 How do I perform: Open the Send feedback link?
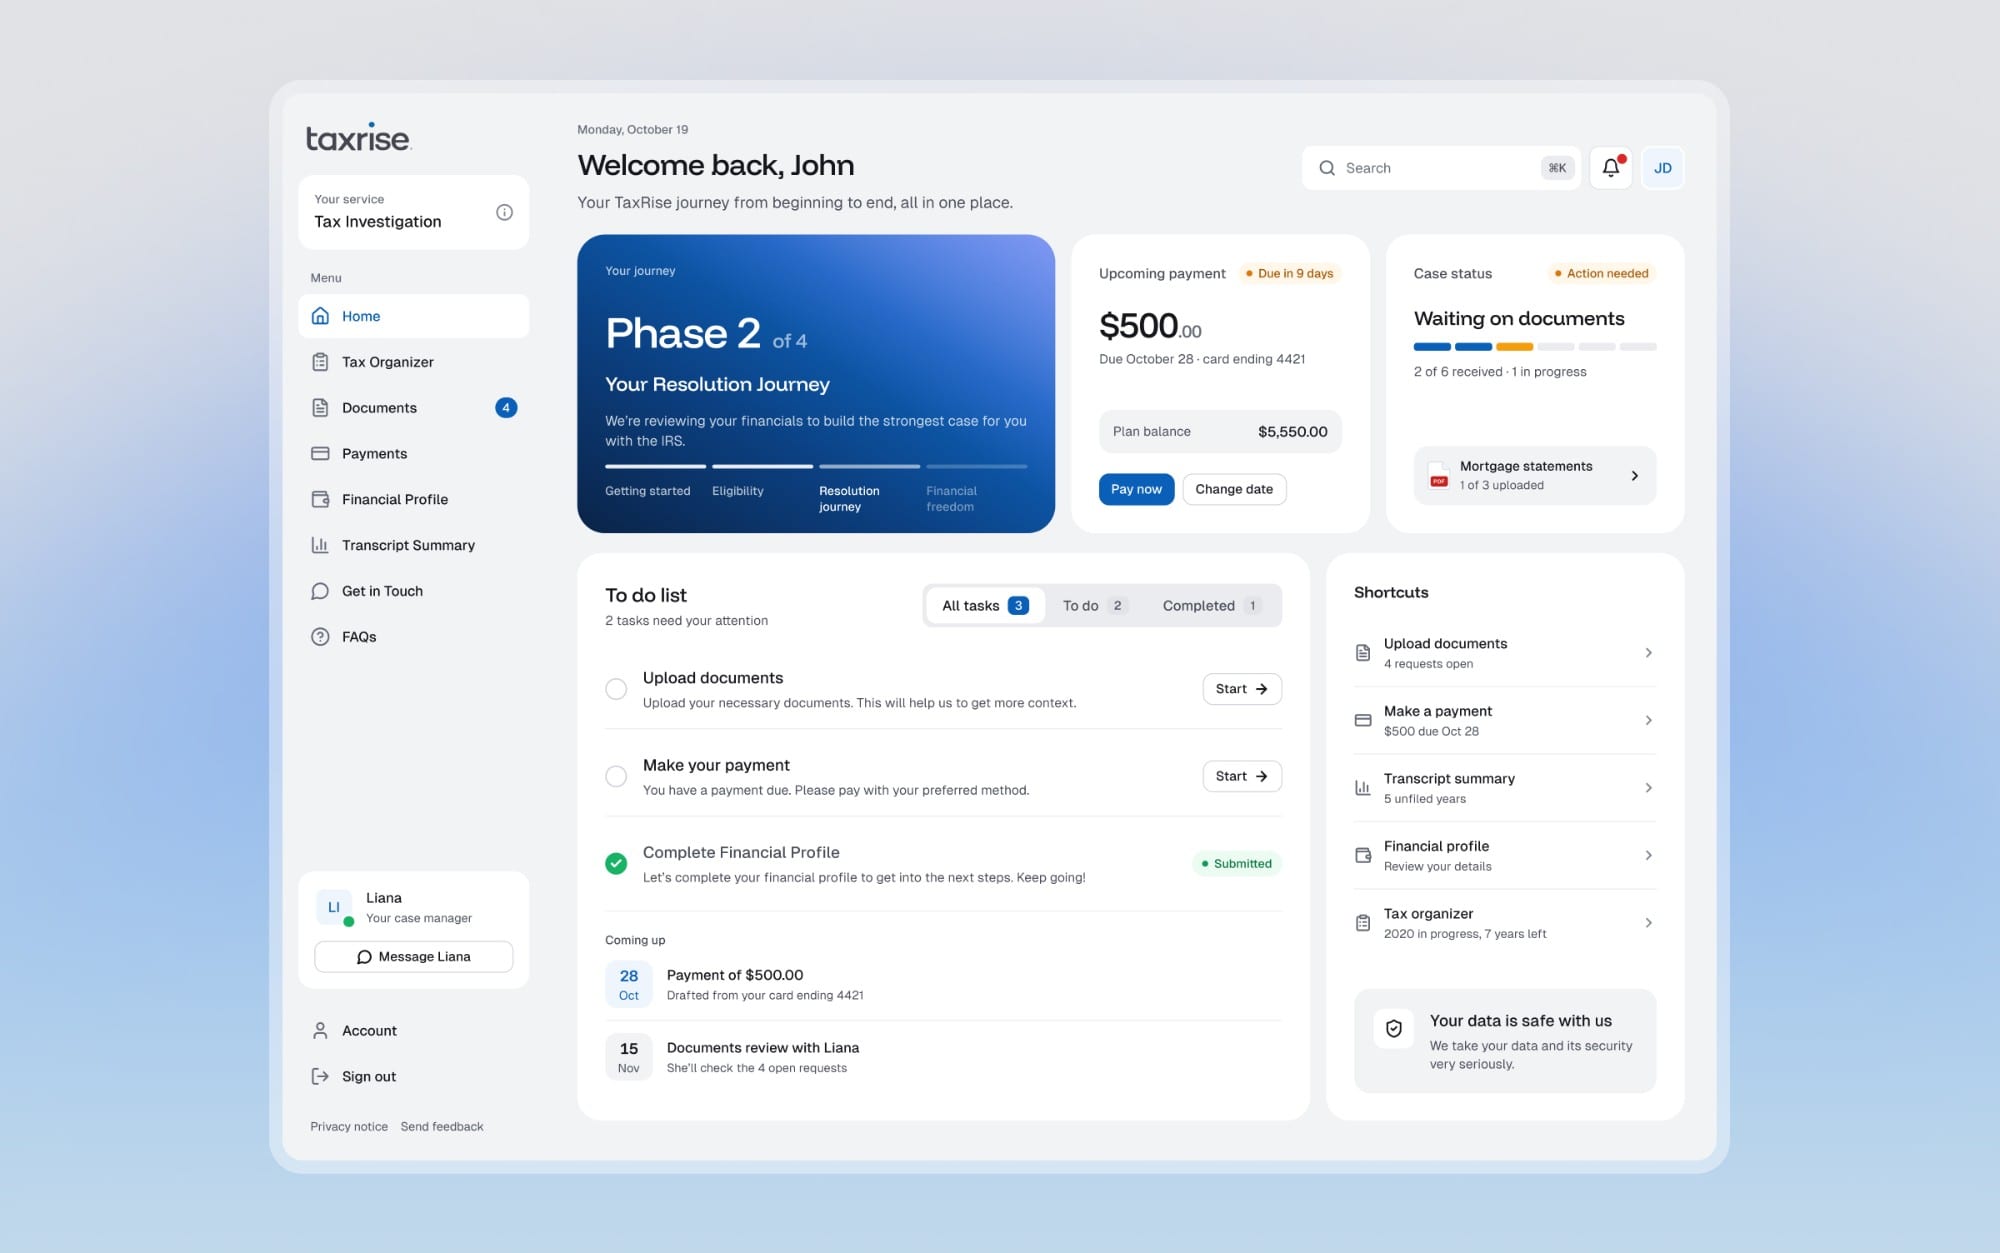(x=442, y=1126)
